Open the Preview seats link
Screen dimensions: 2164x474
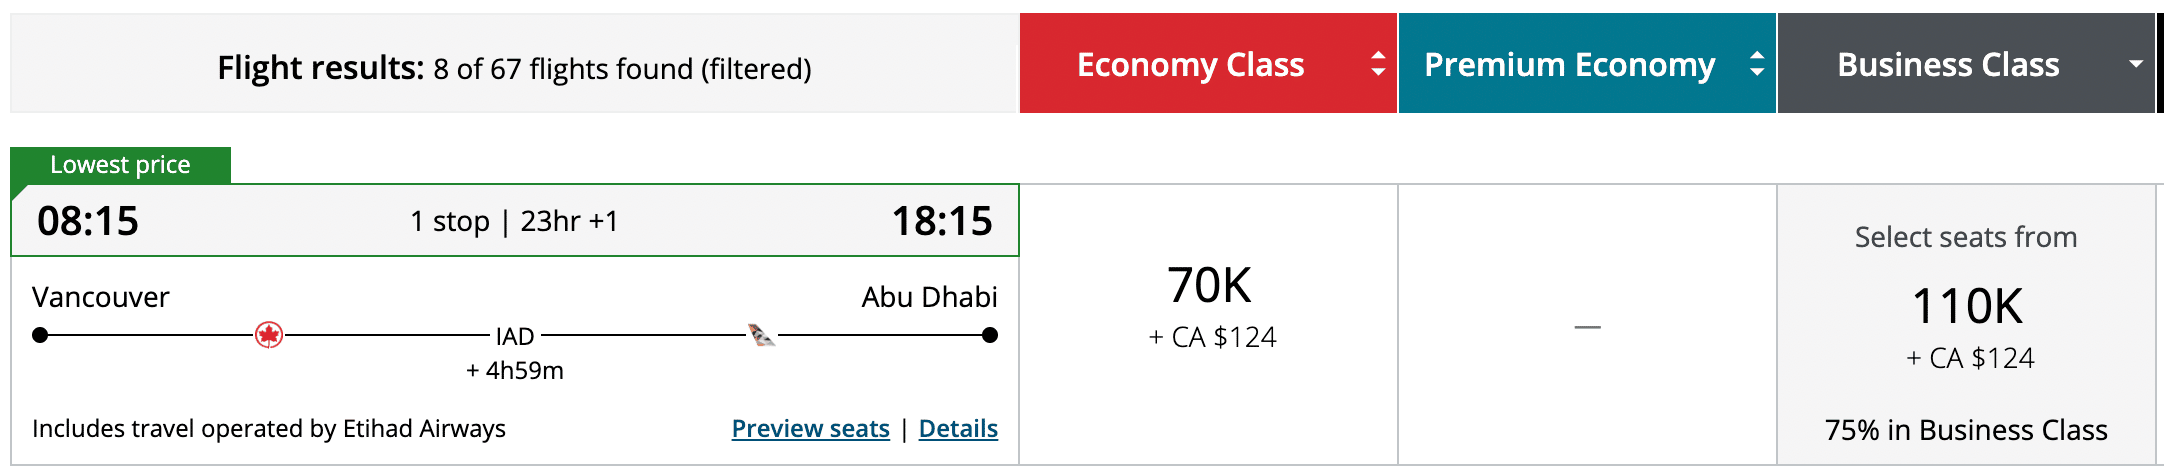point(810,429)
